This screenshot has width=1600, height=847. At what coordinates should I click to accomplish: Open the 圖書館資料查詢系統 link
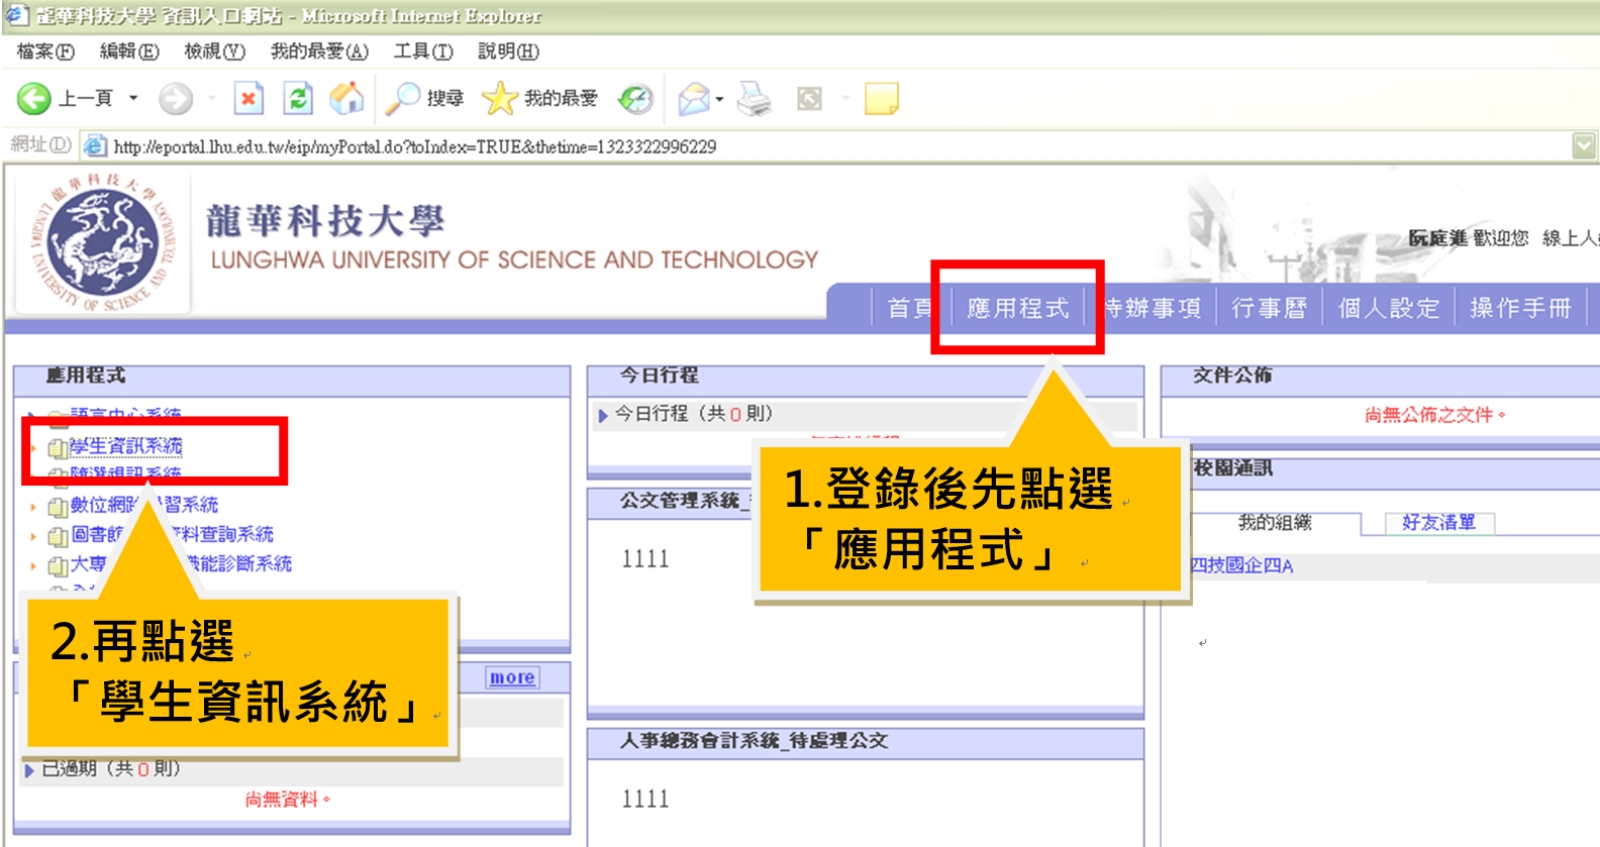[172, 534]
